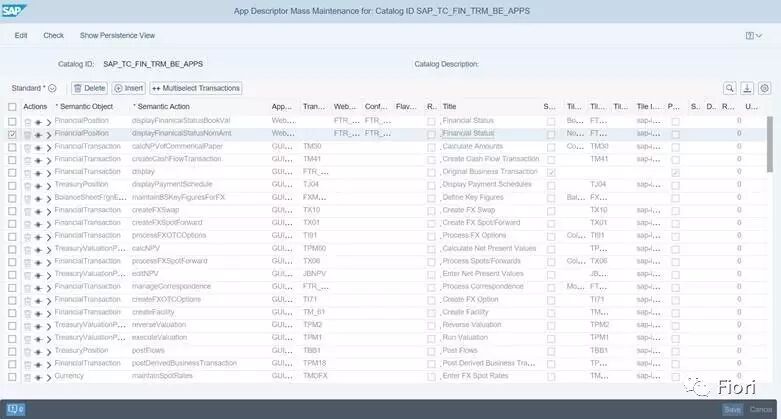Click trash icon in calcNPVofCommercialPaper row

(28, 148)
